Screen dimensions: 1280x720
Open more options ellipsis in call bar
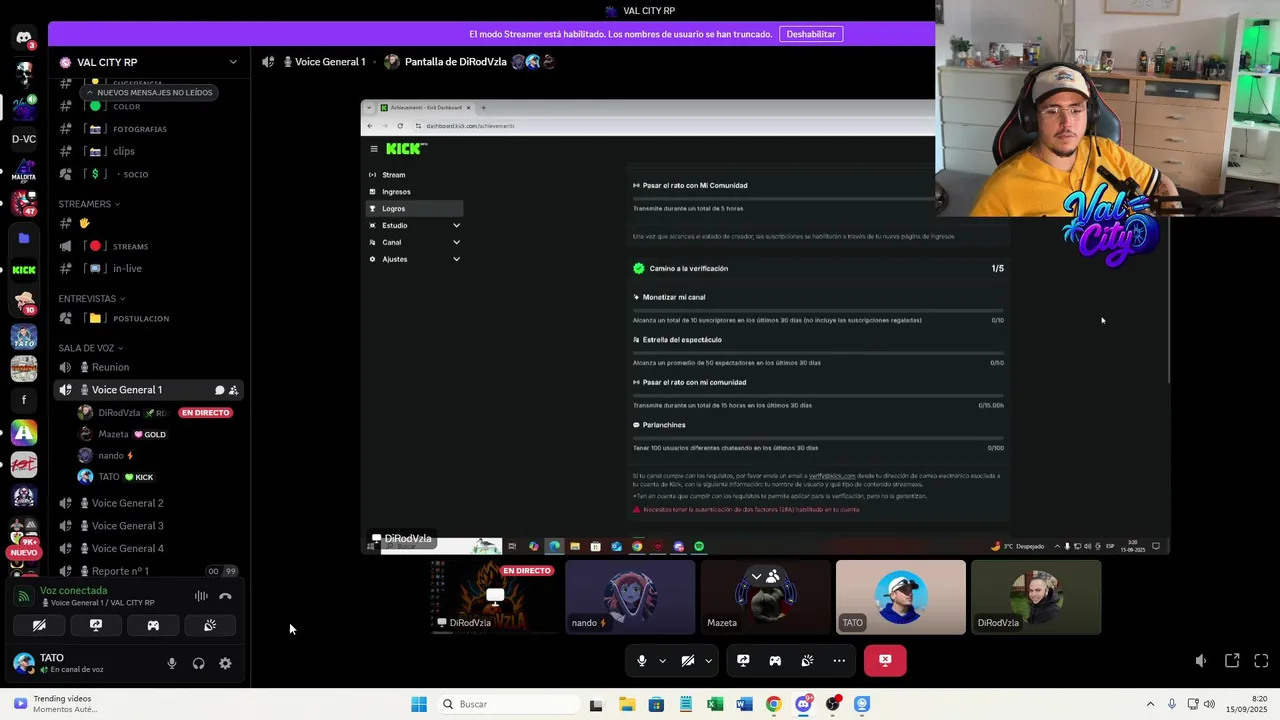click(x=839, y=660)
